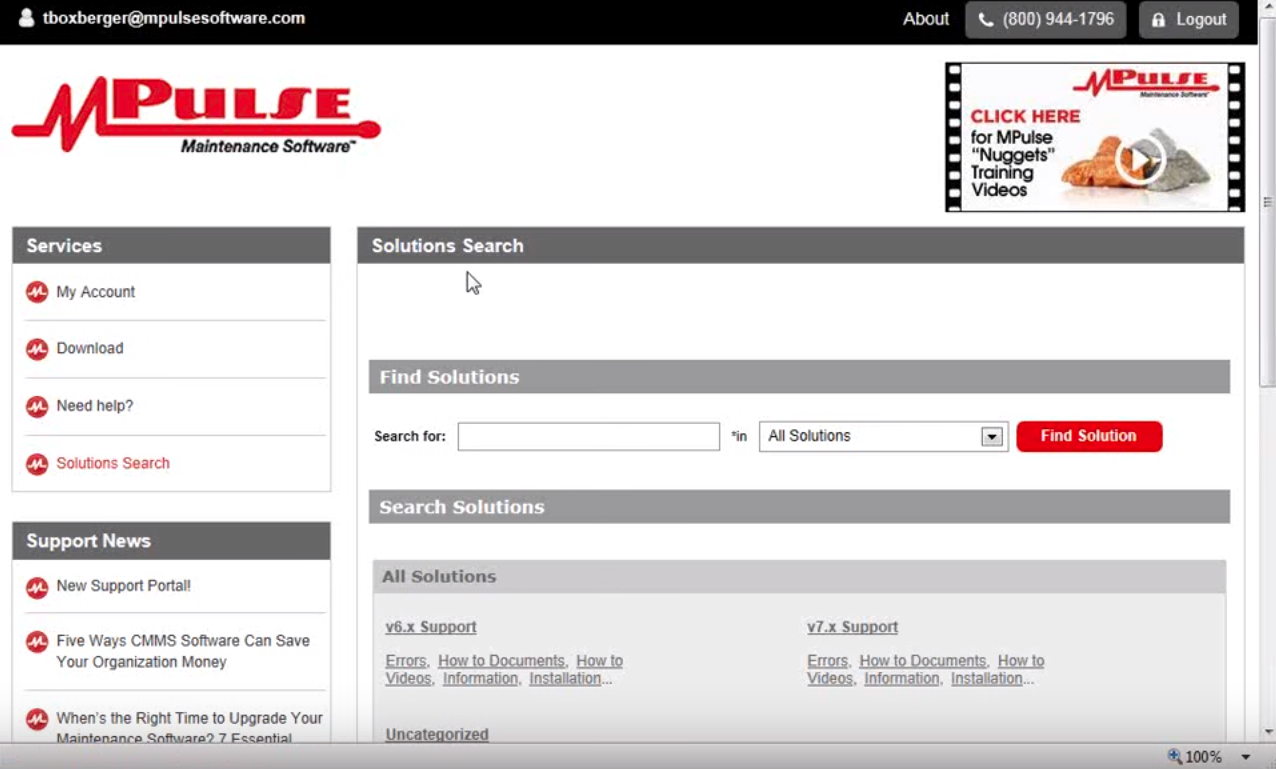Click the play icon on the Nuggets video banner
Viewport: 1276px width, 769px height.
tap(1140, 159)
